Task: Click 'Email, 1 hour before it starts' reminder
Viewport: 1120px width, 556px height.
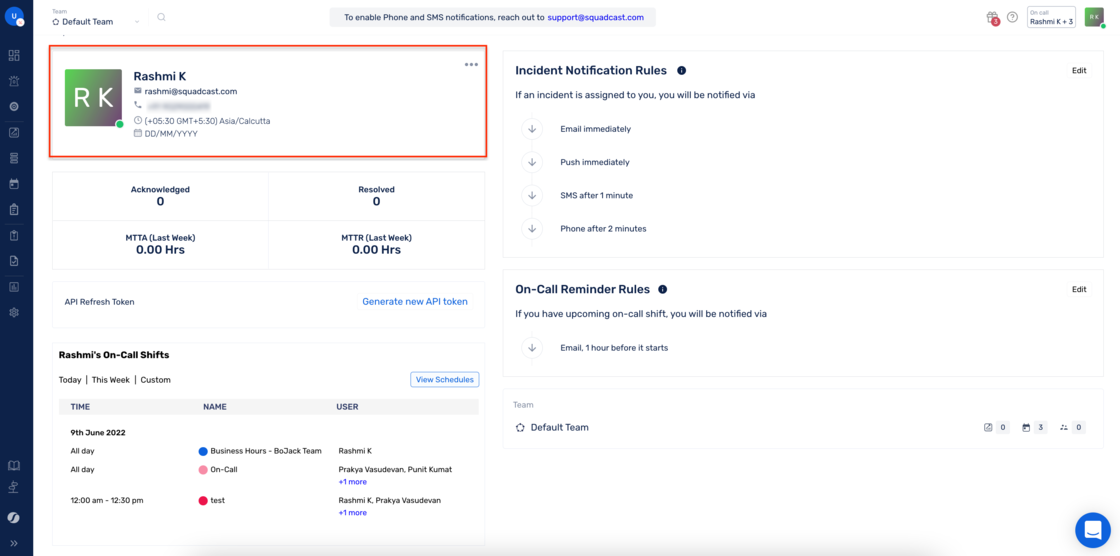Action: click(614, 348)
